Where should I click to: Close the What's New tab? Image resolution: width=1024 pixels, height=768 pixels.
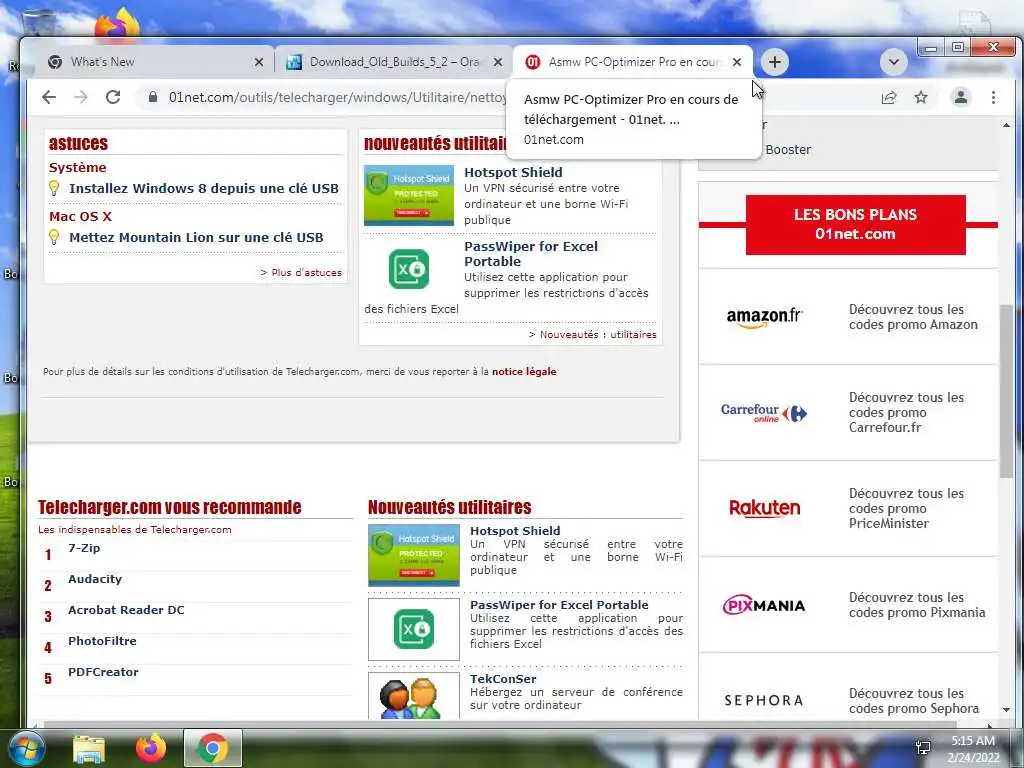(x=259, y=62)
